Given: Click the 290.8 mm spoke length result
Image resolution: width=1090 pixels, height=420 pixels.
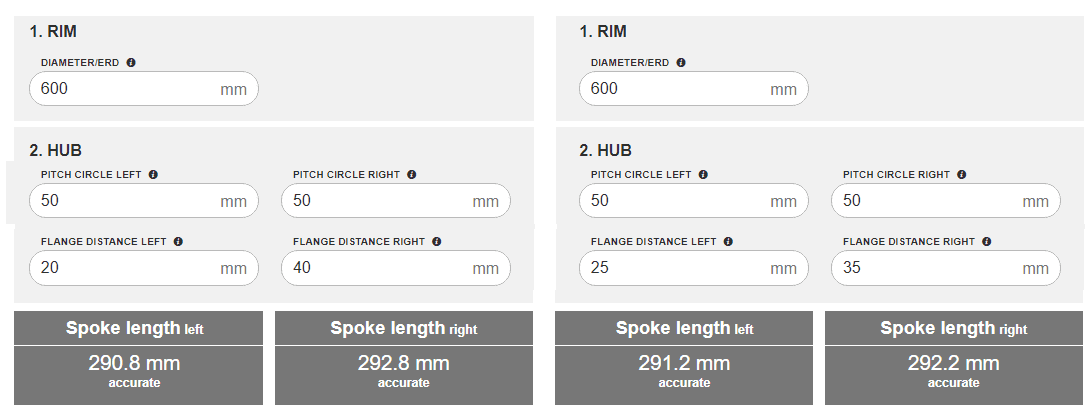Looking at the screenshot, I should tap(138, 364).
